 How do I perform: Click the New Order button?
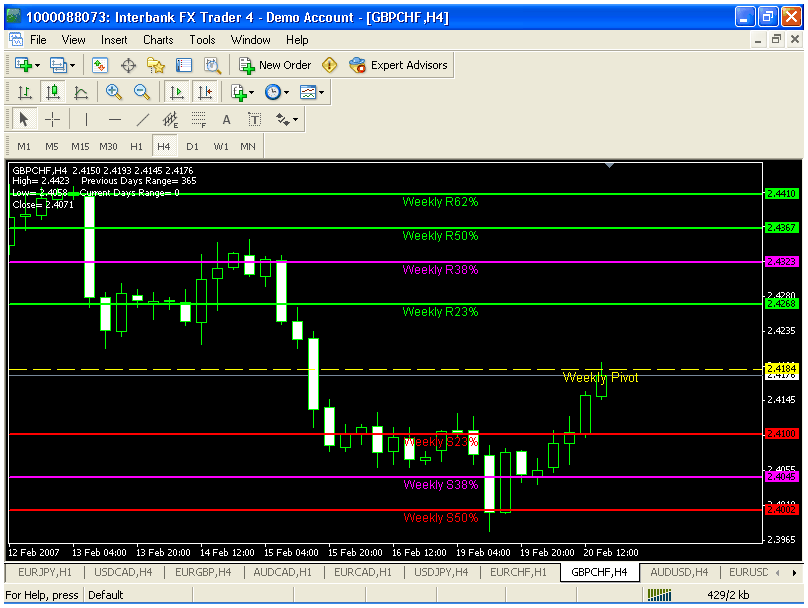coord(275,65)
